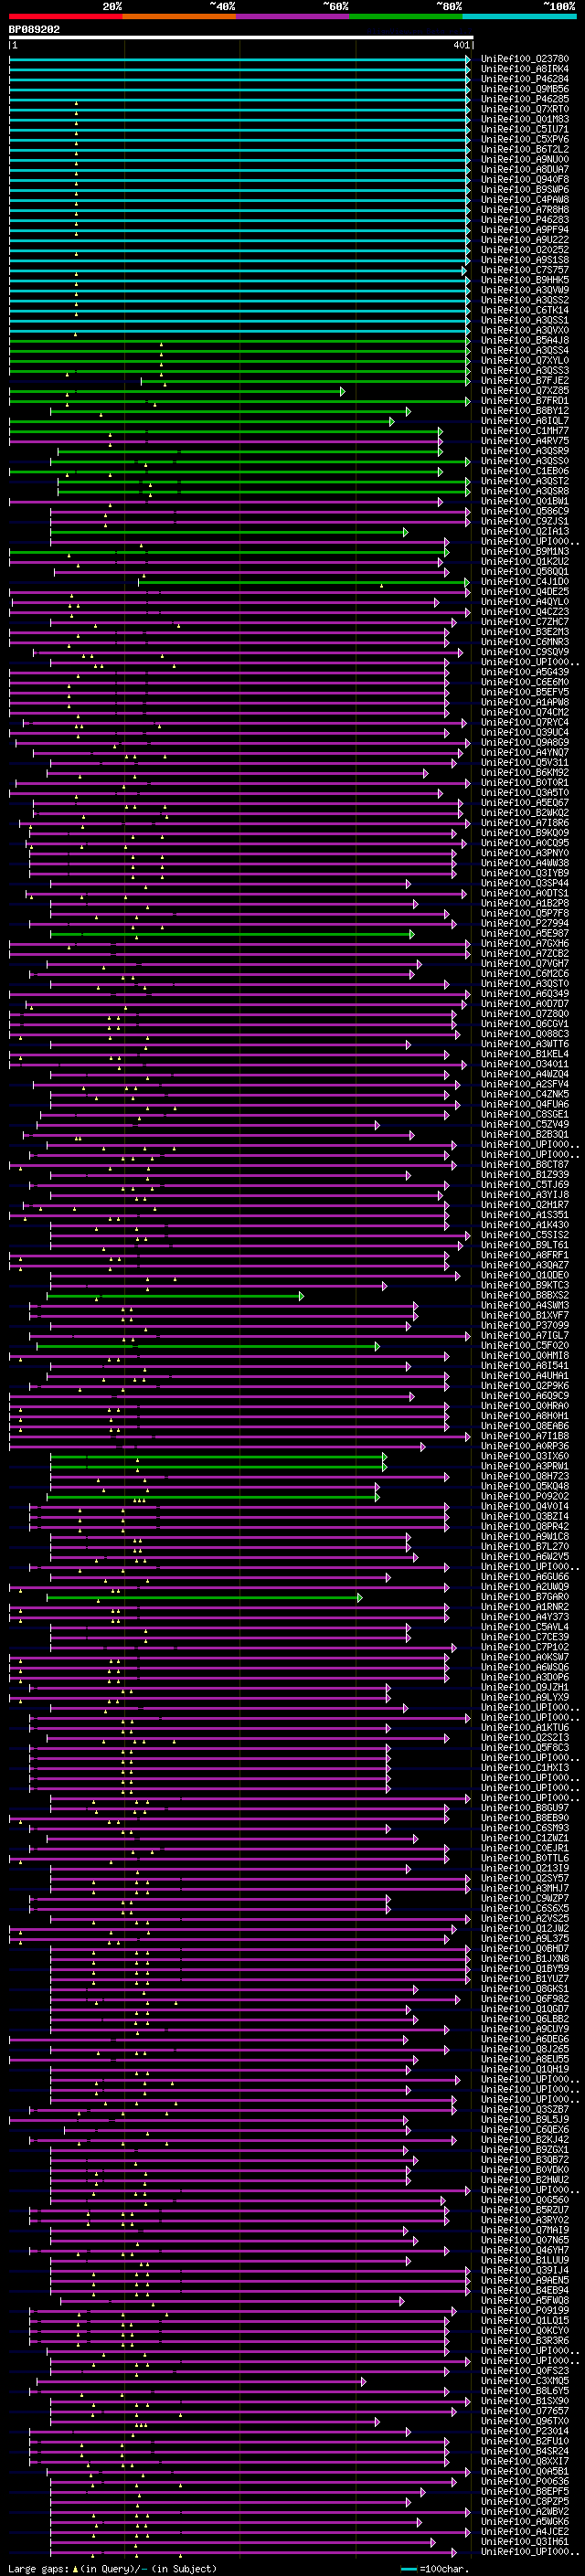The image size is (585, 2576).
Task: Select hit UniRef100_C6TK14
Action: 524,310
